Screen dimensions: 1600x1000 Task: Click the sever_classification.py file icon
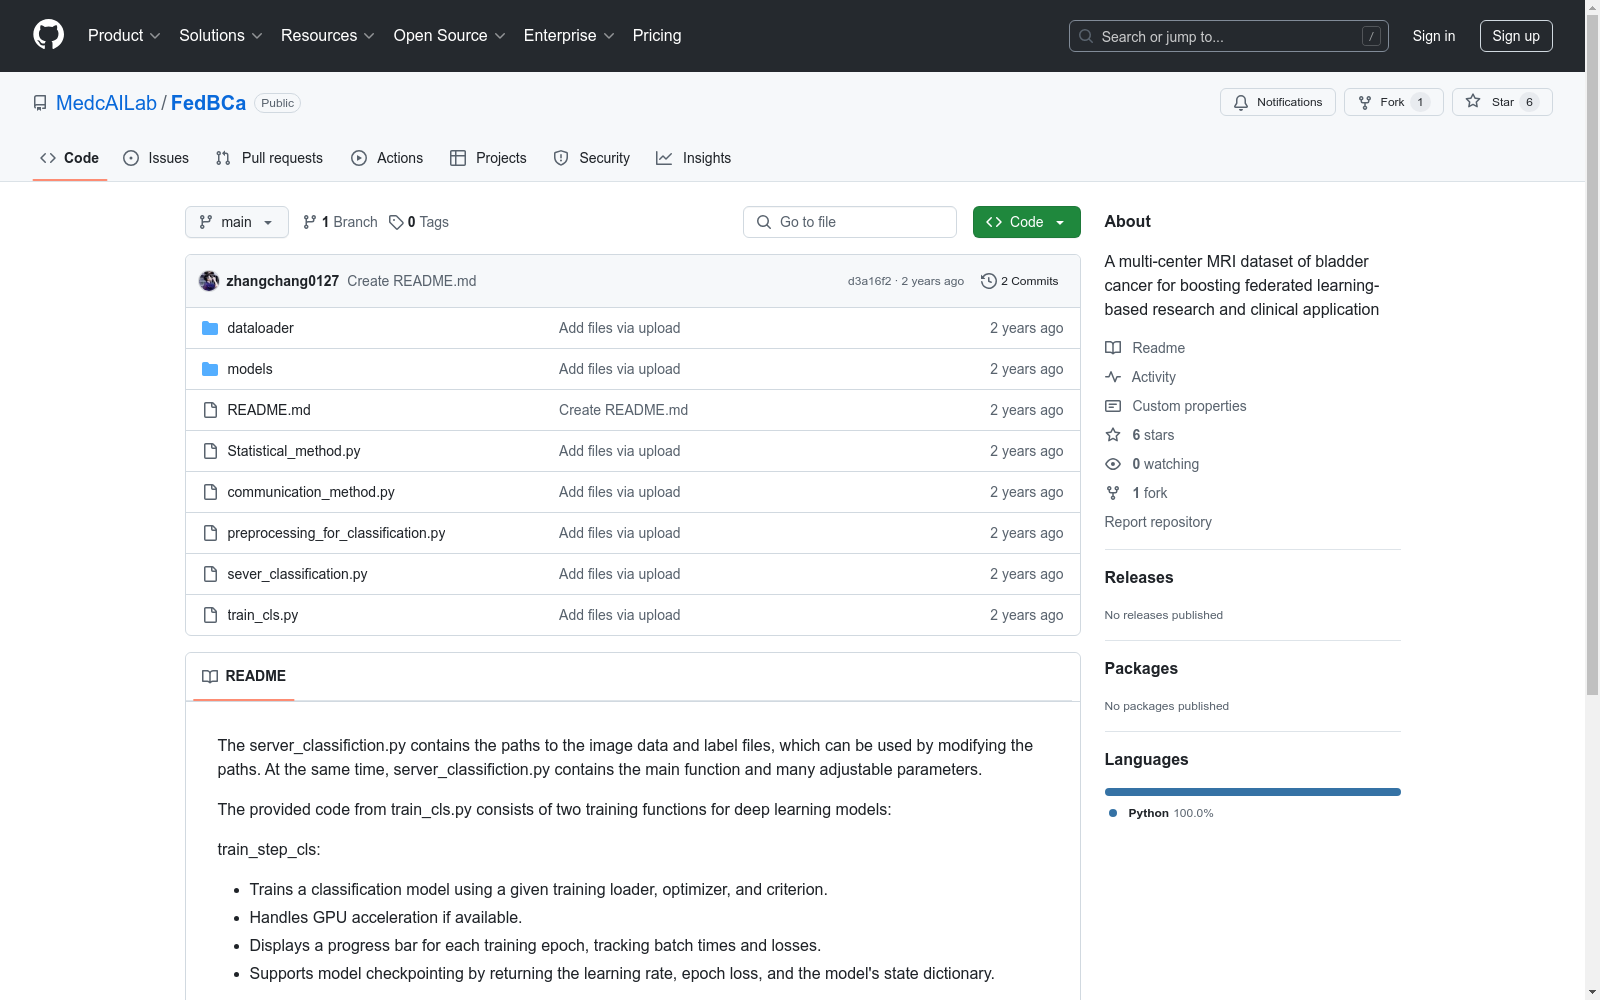210,574
